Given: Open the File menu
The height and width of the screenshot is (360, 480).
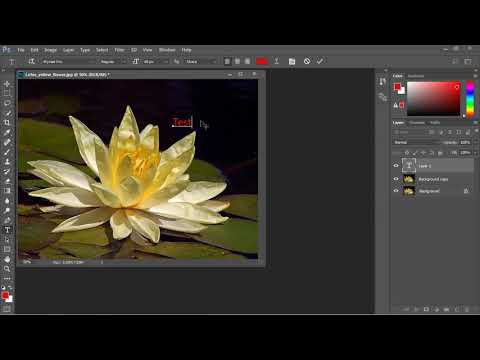Looking at the screenshot, I should click(21, 50).
